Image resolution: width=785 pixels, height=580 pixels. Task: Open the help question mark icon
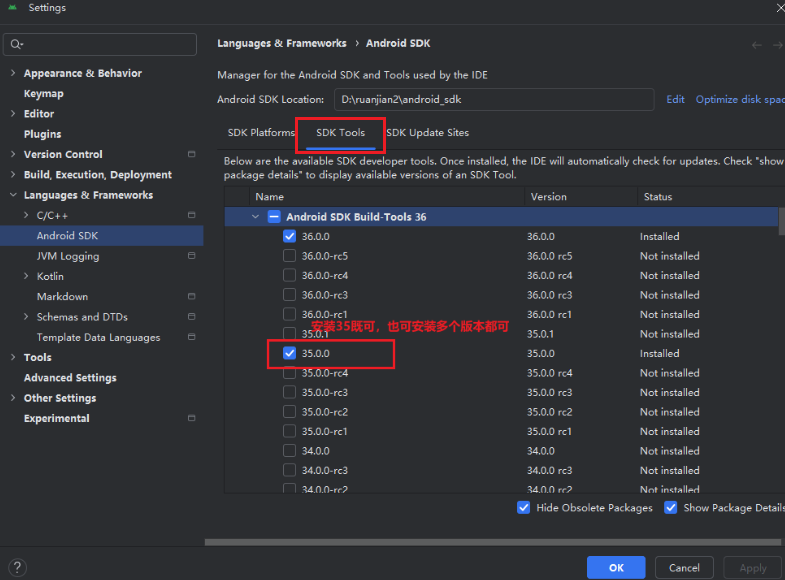point(18,567)
